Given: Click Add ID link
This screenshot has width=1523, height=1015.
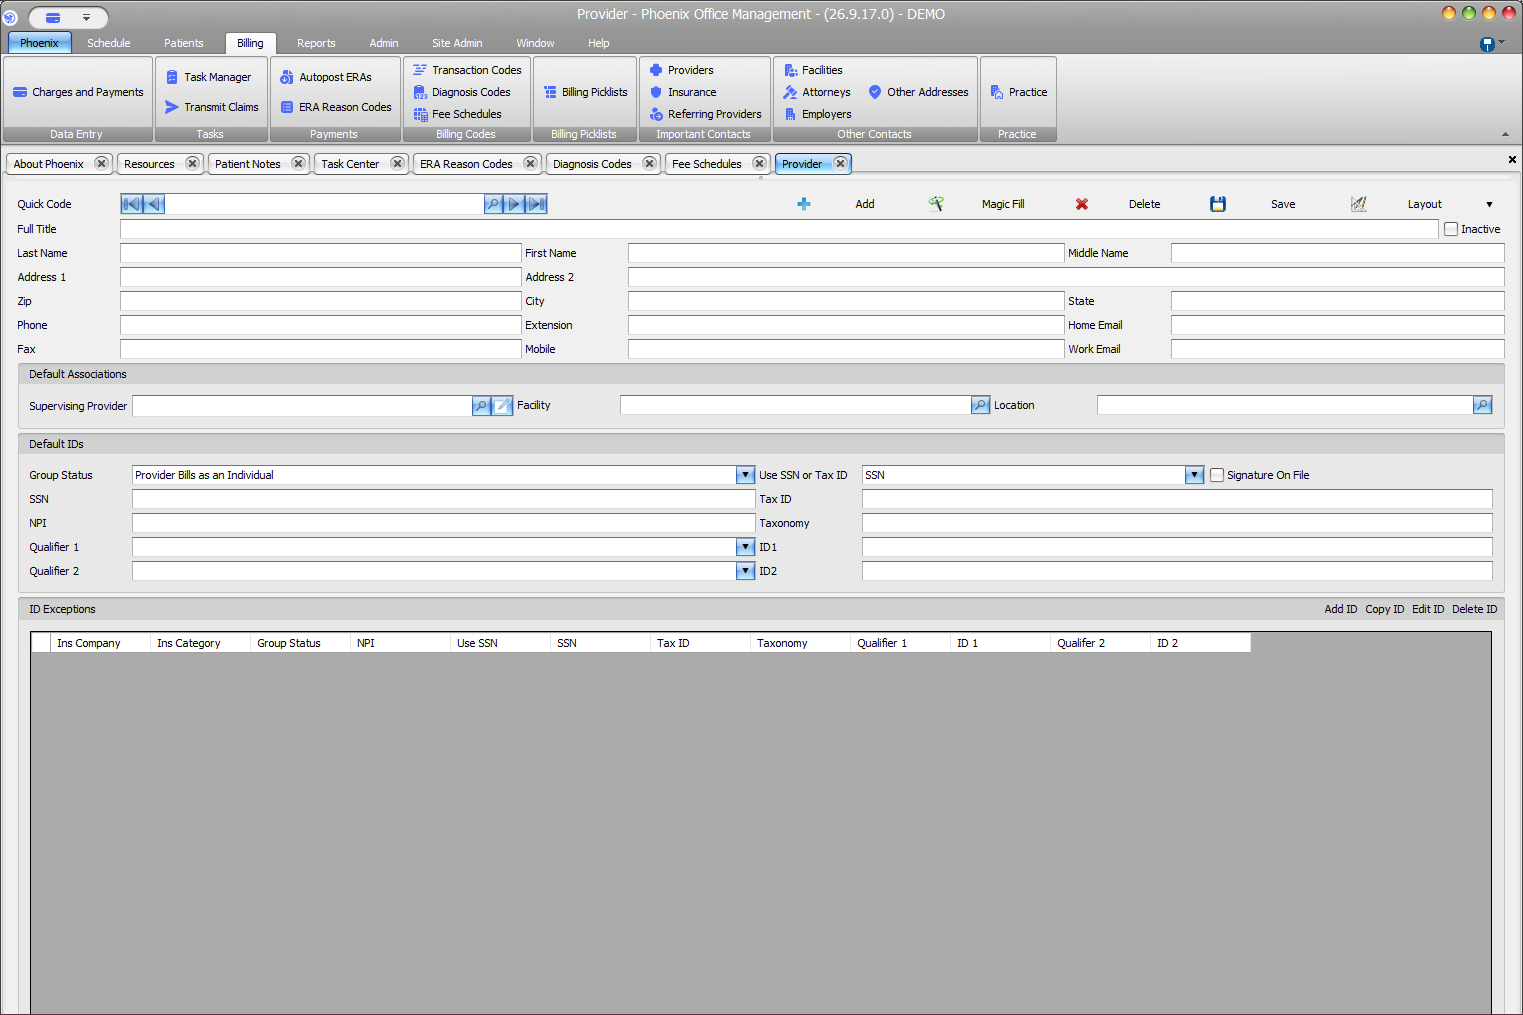Looking at the screenshot, I should (x=1341, y=609).
